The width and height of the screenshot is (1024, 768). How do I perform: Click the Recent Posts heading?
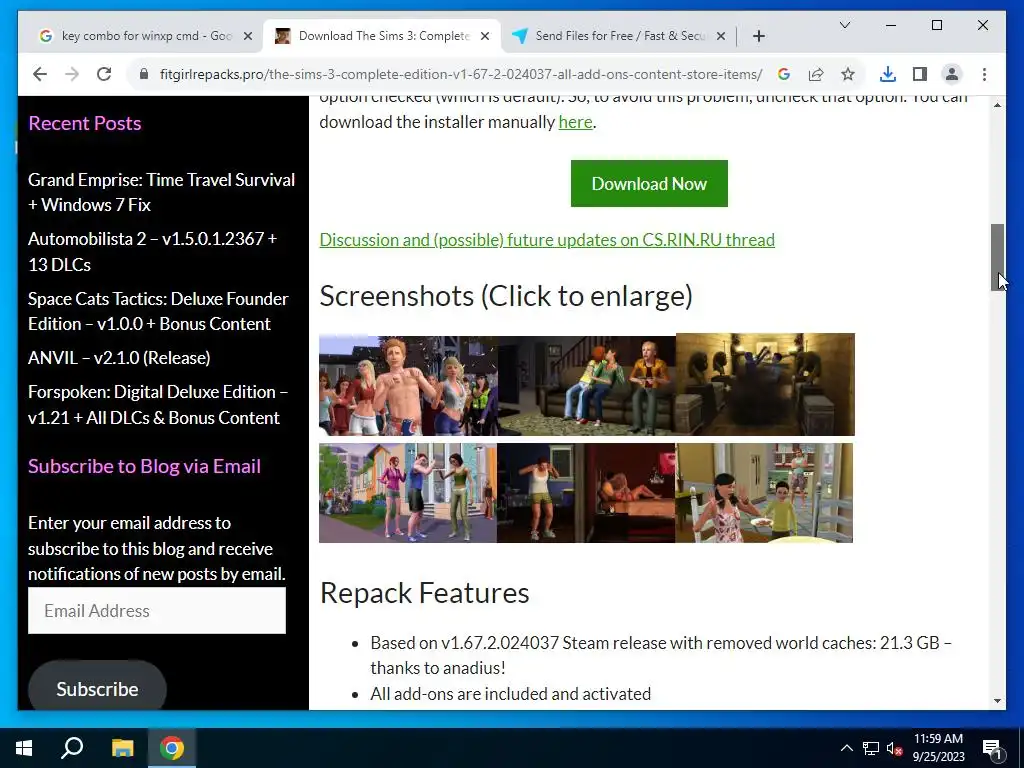85,123
